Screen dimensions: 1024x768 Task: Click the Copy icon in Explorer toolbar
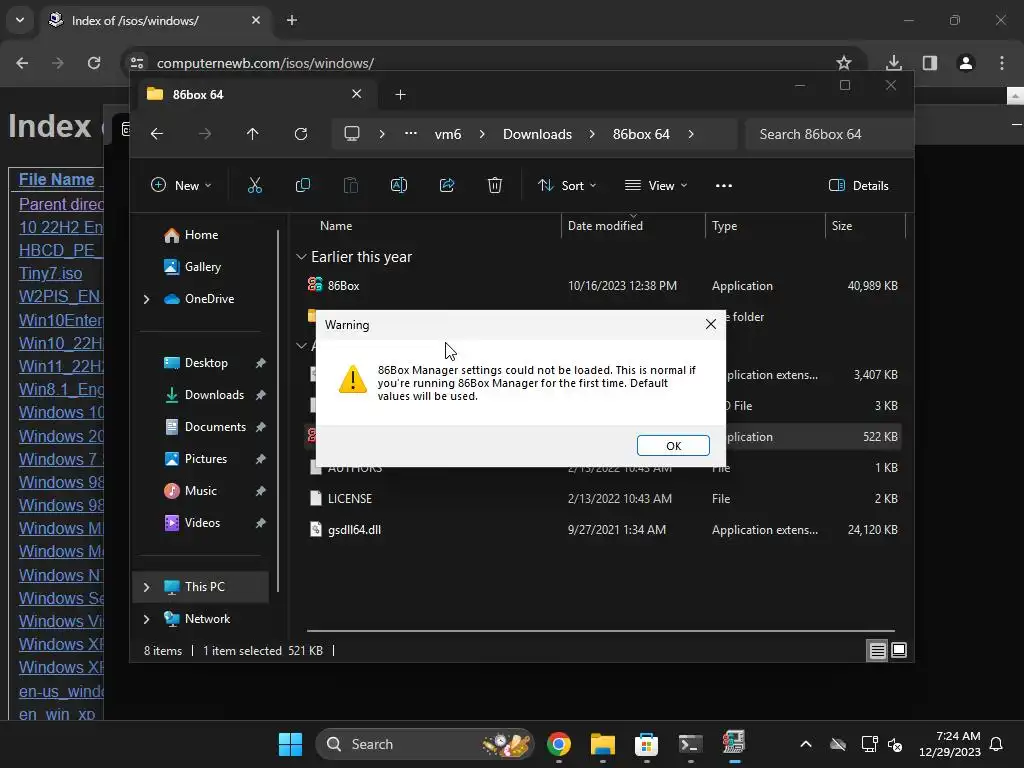tap(302, 185)
